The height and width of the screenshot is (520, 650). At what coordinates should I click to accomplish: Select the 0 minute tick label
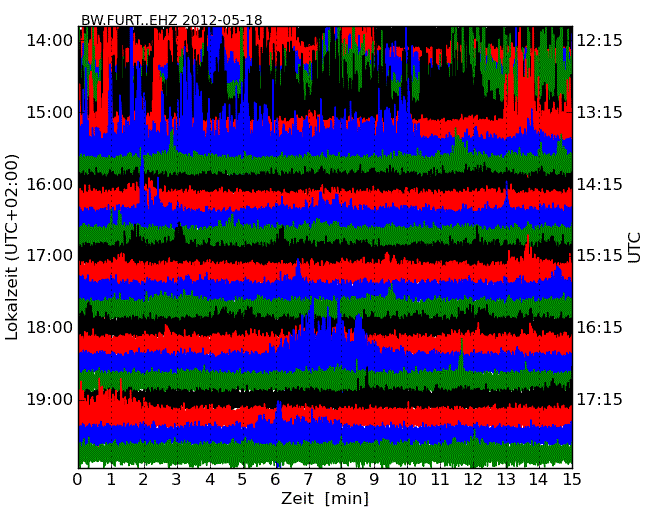pos(78,480)
